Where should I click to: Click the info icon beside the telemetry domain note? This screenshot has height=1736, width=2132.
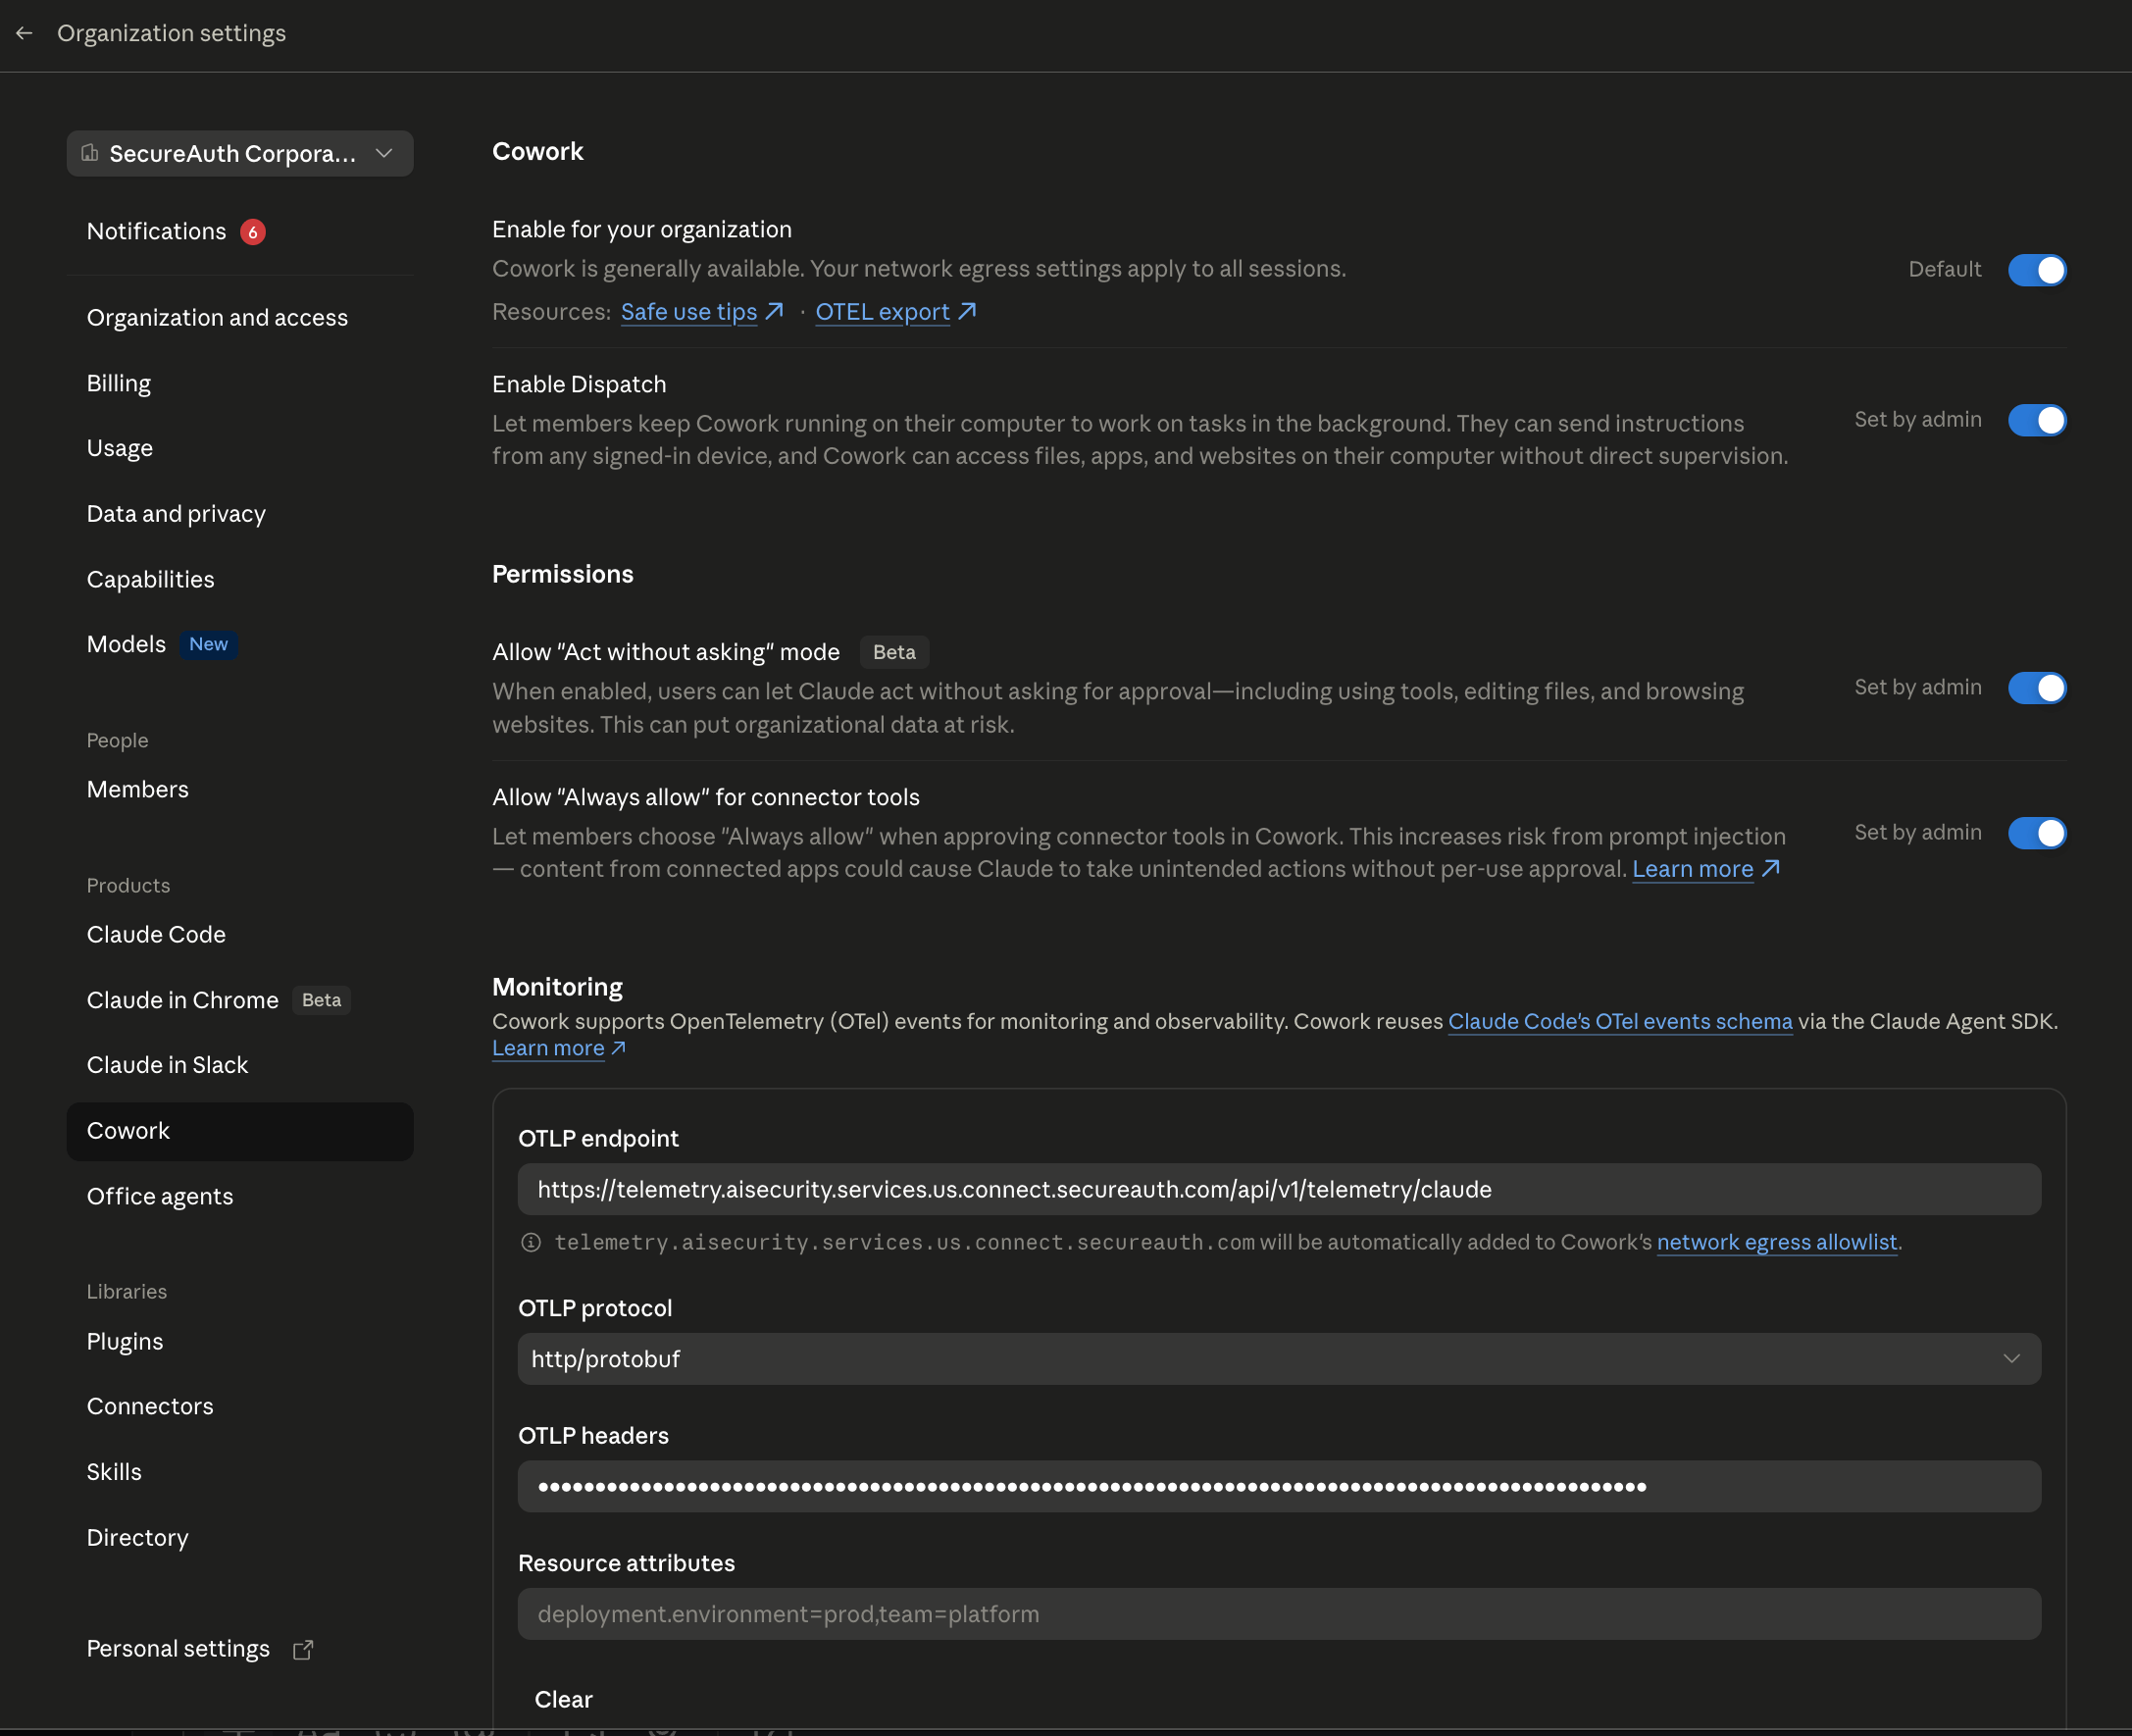tap(531, 1242)
